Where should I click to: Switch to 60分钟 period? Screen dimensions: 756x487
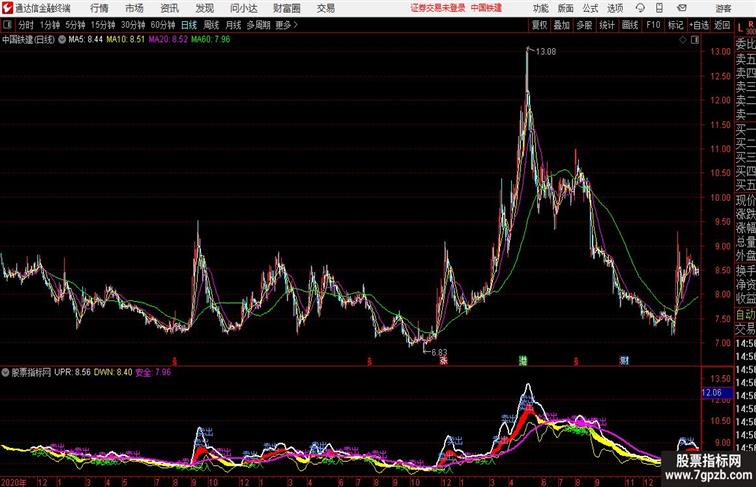coord(163,25)
